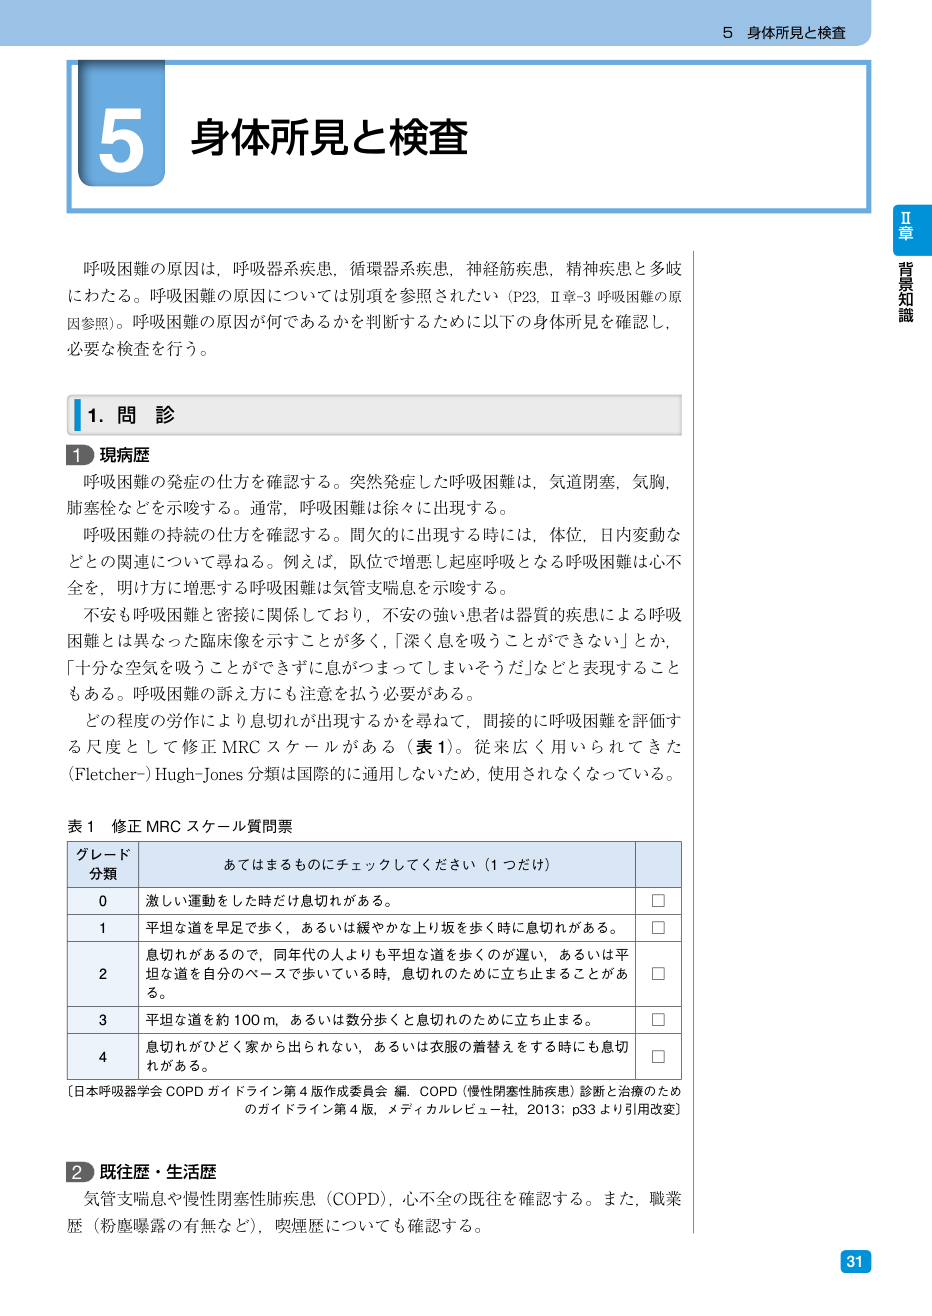The image size is (932, 1316).
Task: Open the P23 Ⅱ章-3 cross-reference note
Action: tap(375, 310)
